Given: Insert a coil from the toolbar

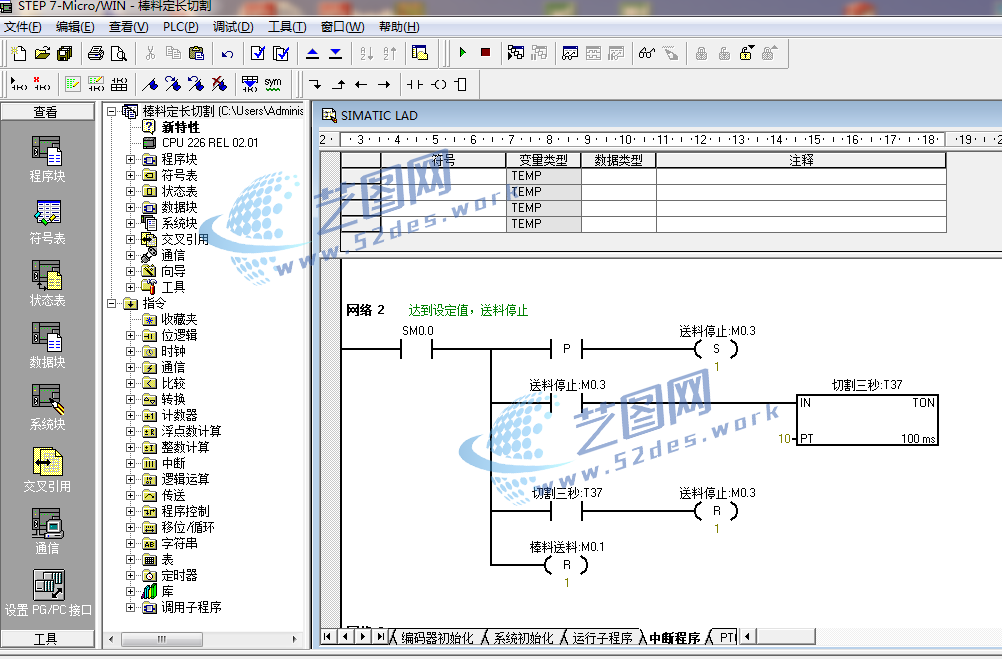Looking at the screenshot, I should pos(438,84).
